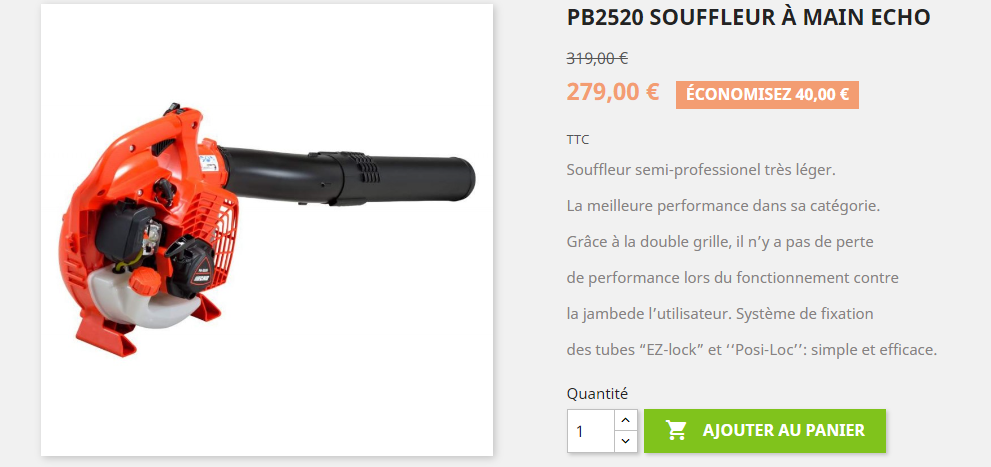
Task: Click the Quantité label
Action: (597, 394)
